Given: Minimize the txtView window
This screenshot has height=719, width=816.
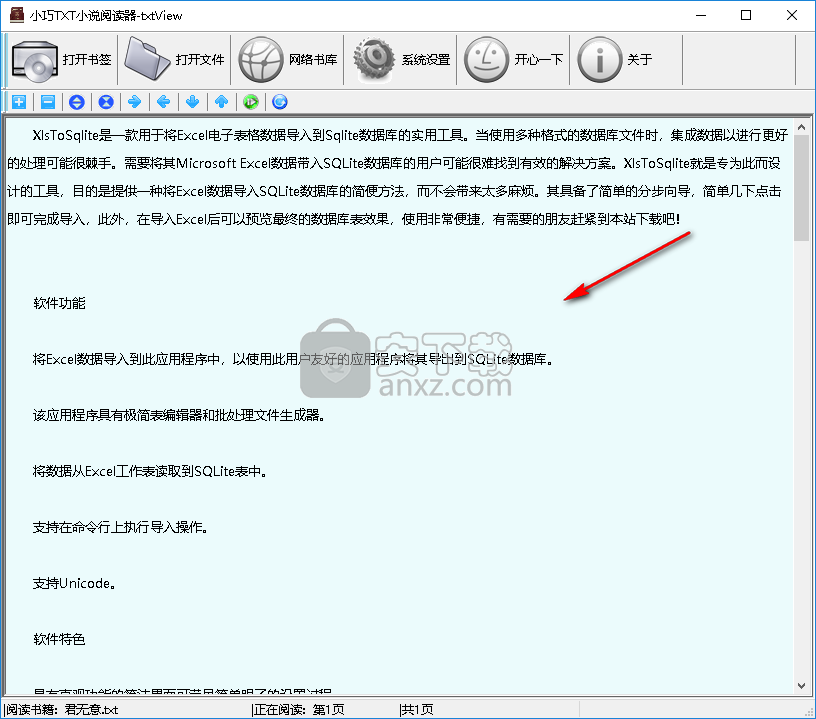Looking at the screenshot, I should [701, 15].
